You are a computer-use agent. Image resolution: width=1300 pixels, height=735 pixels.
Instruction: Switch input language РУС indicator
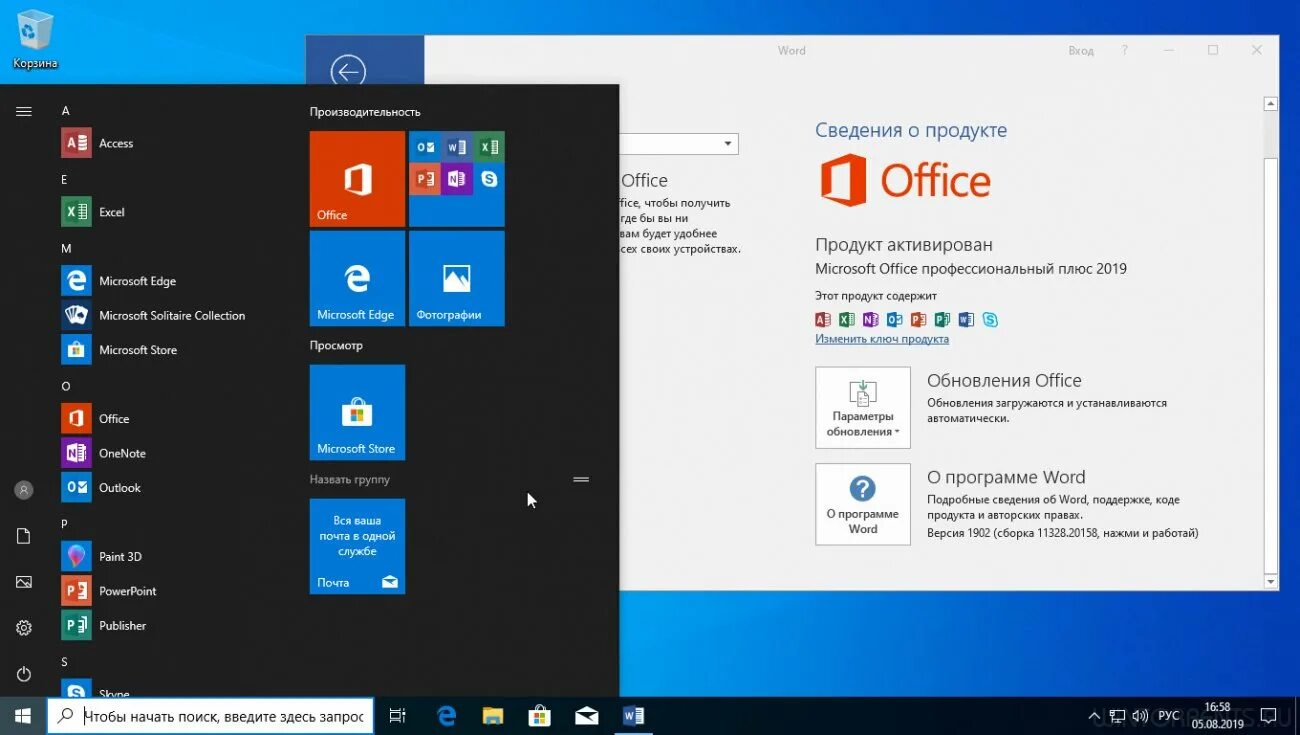(x=1169, y=716)
